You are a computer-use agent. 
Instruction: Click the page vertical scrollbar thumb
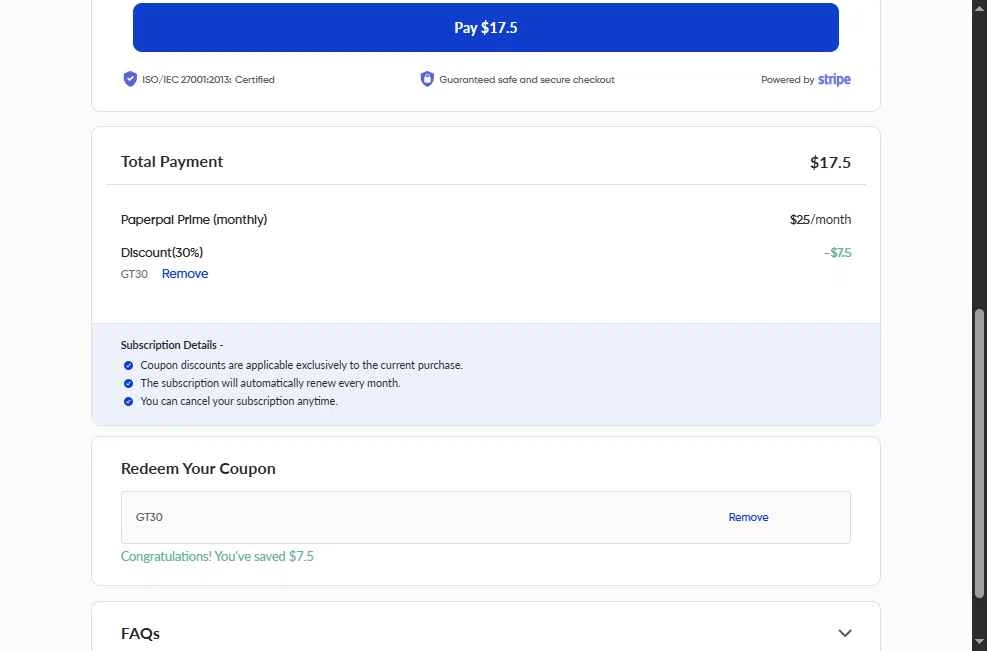tap(979, 453)
